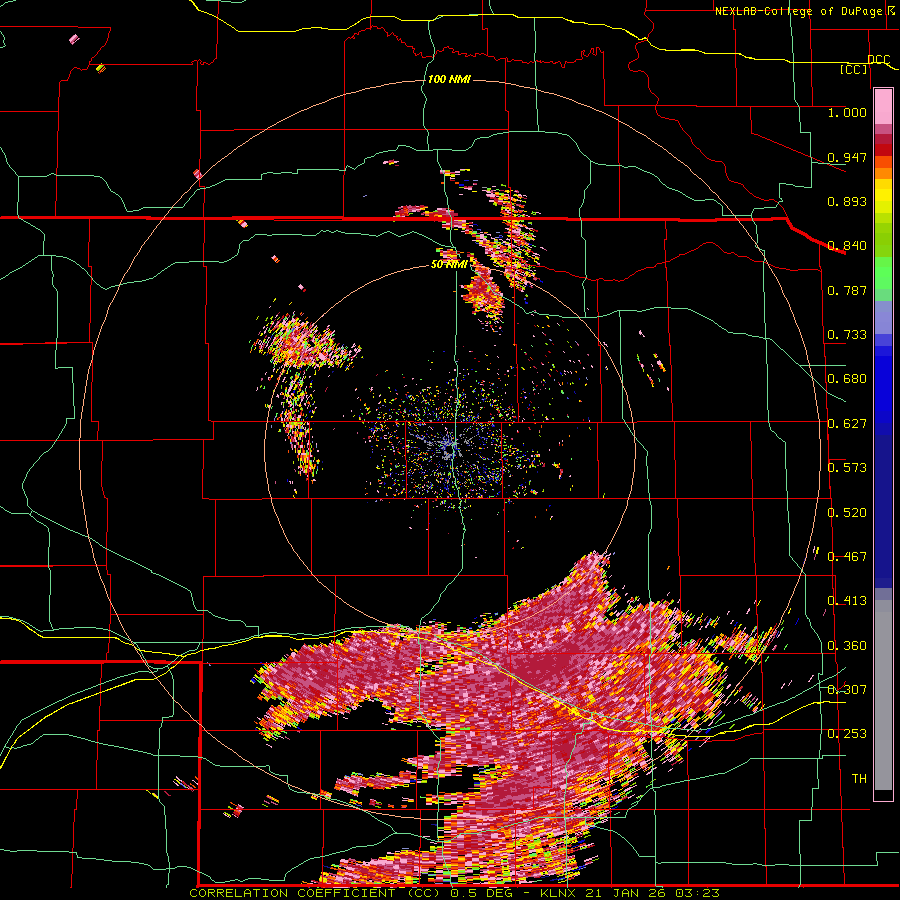The height and width of the screenshot is (900, 900).
Task: Click the 0.520 scale label
Action: pyautogui.click(x=847, y=513)
